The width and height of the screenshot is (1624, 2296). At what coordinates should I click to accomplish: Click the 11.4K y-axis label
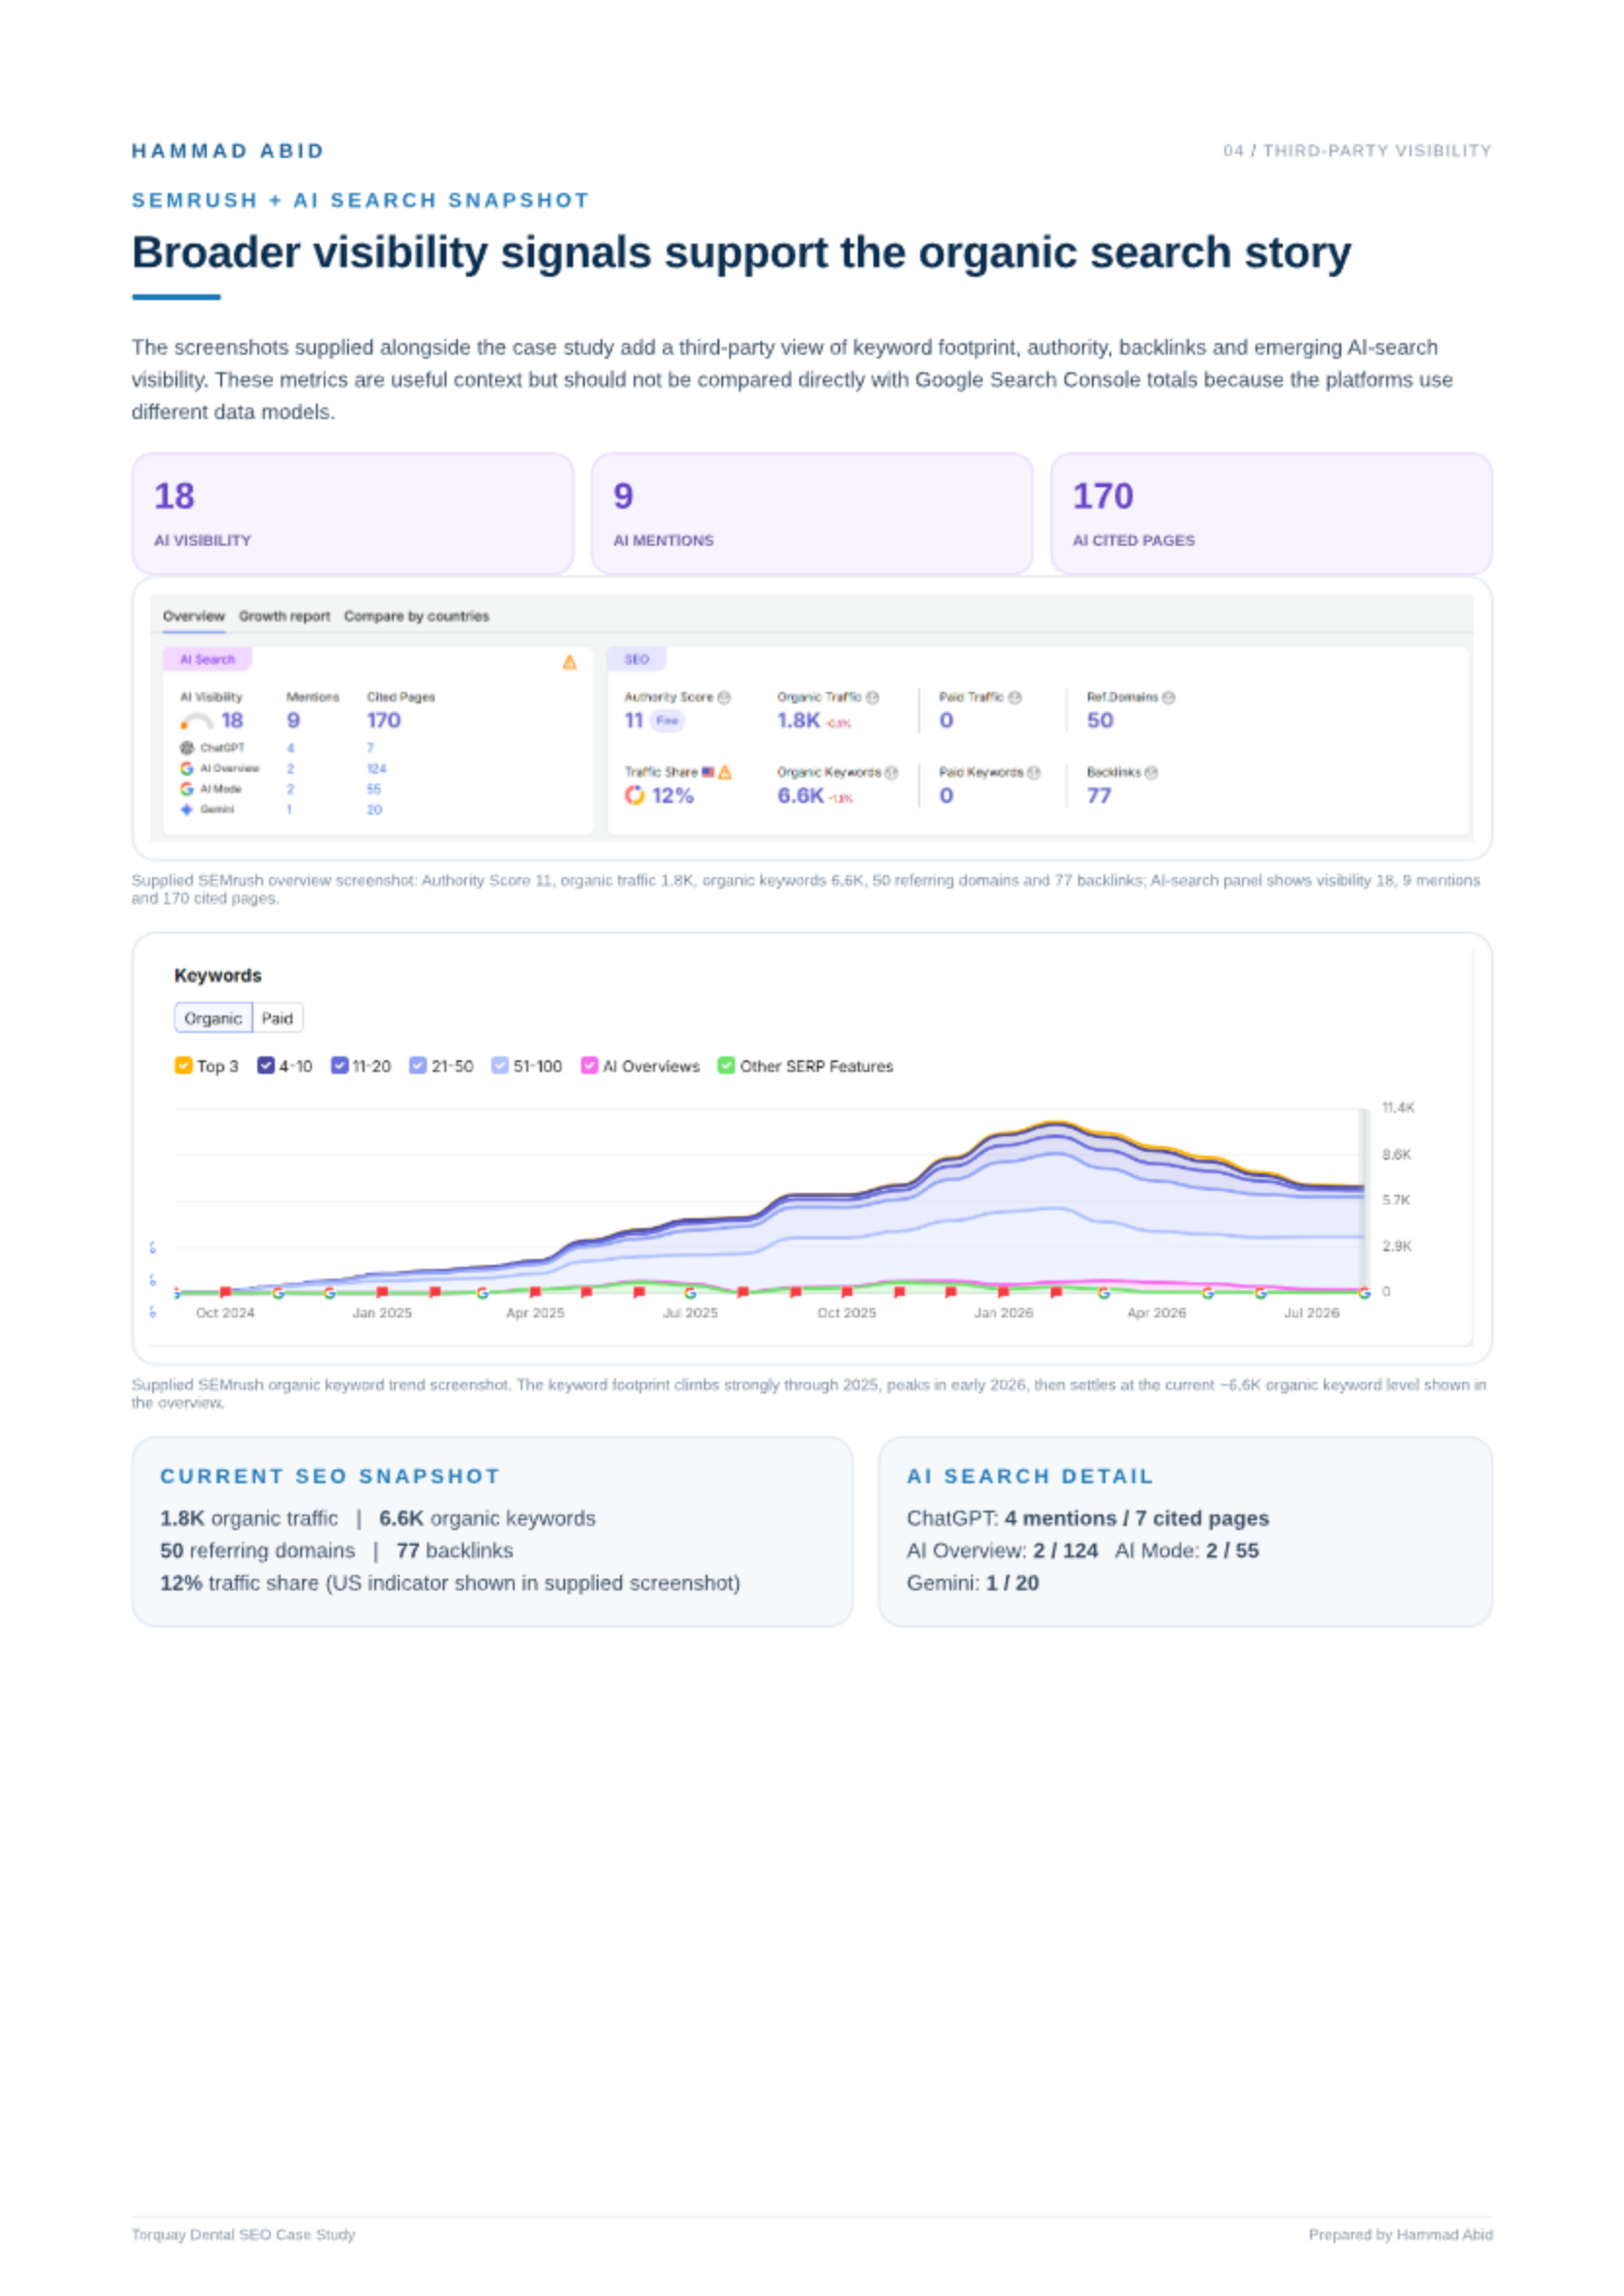1398,1107
